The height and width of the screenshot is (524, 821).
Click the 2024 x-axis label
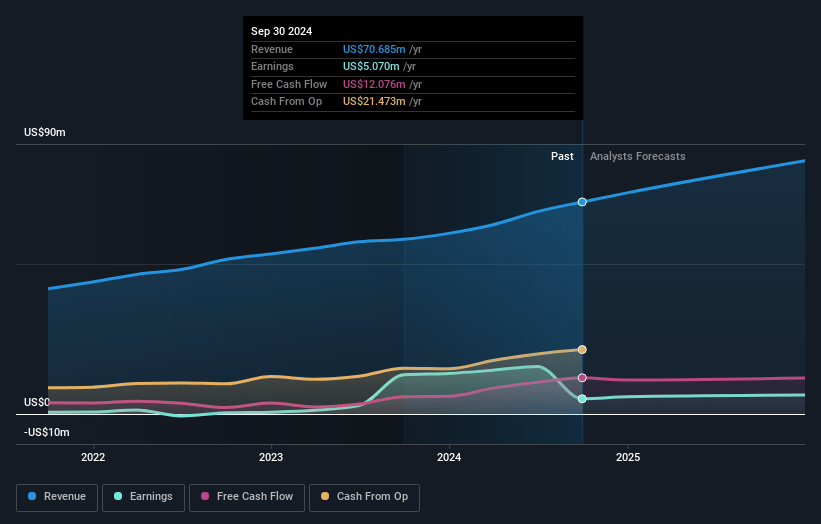[449, 457]
